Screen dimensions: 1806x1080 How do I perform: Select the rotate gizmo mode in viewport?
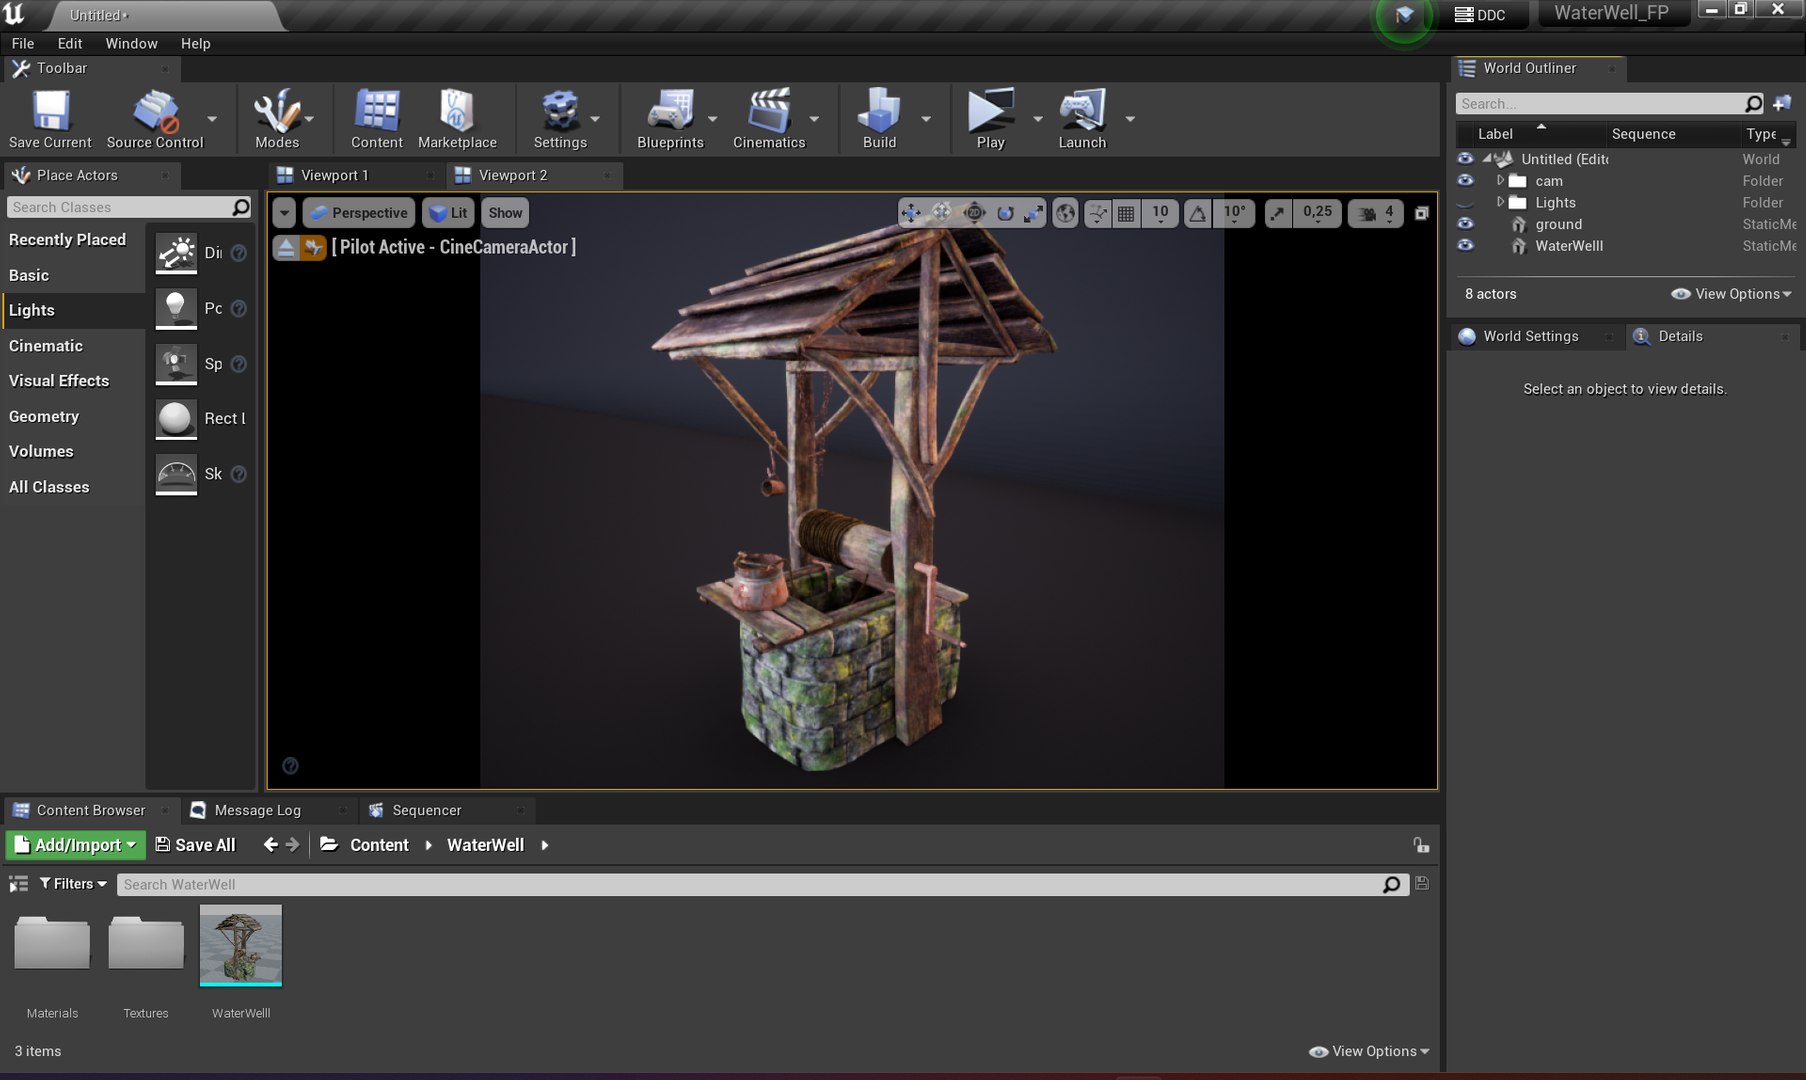click(1005, 213)
